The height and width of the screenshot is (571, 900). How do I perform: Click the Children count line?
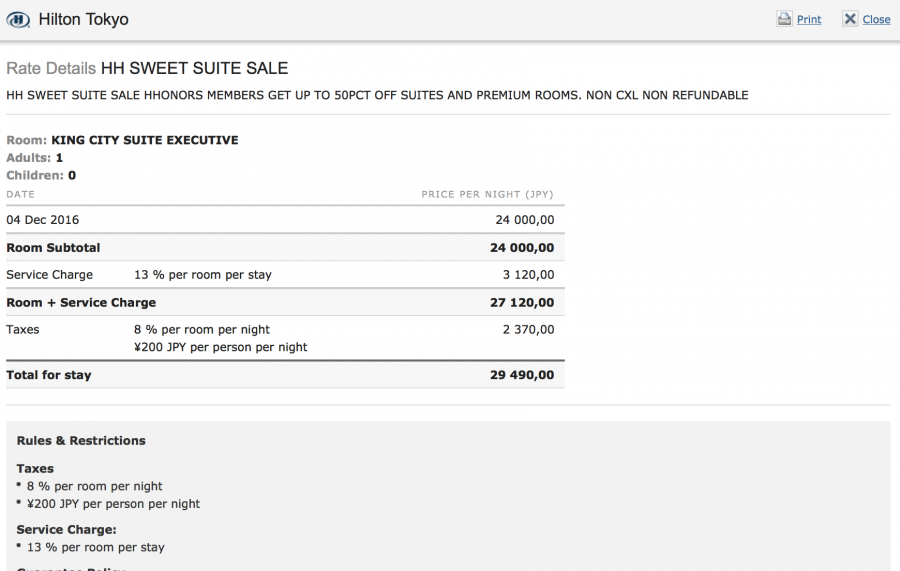pyautogui.click(x=41, y=175)
